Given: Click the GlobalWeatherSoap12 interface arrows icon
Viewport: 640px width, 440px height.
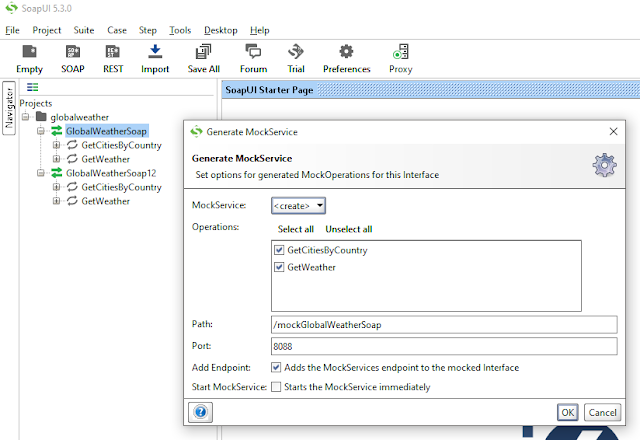Looking at the screenshot, I should [57, 173].
